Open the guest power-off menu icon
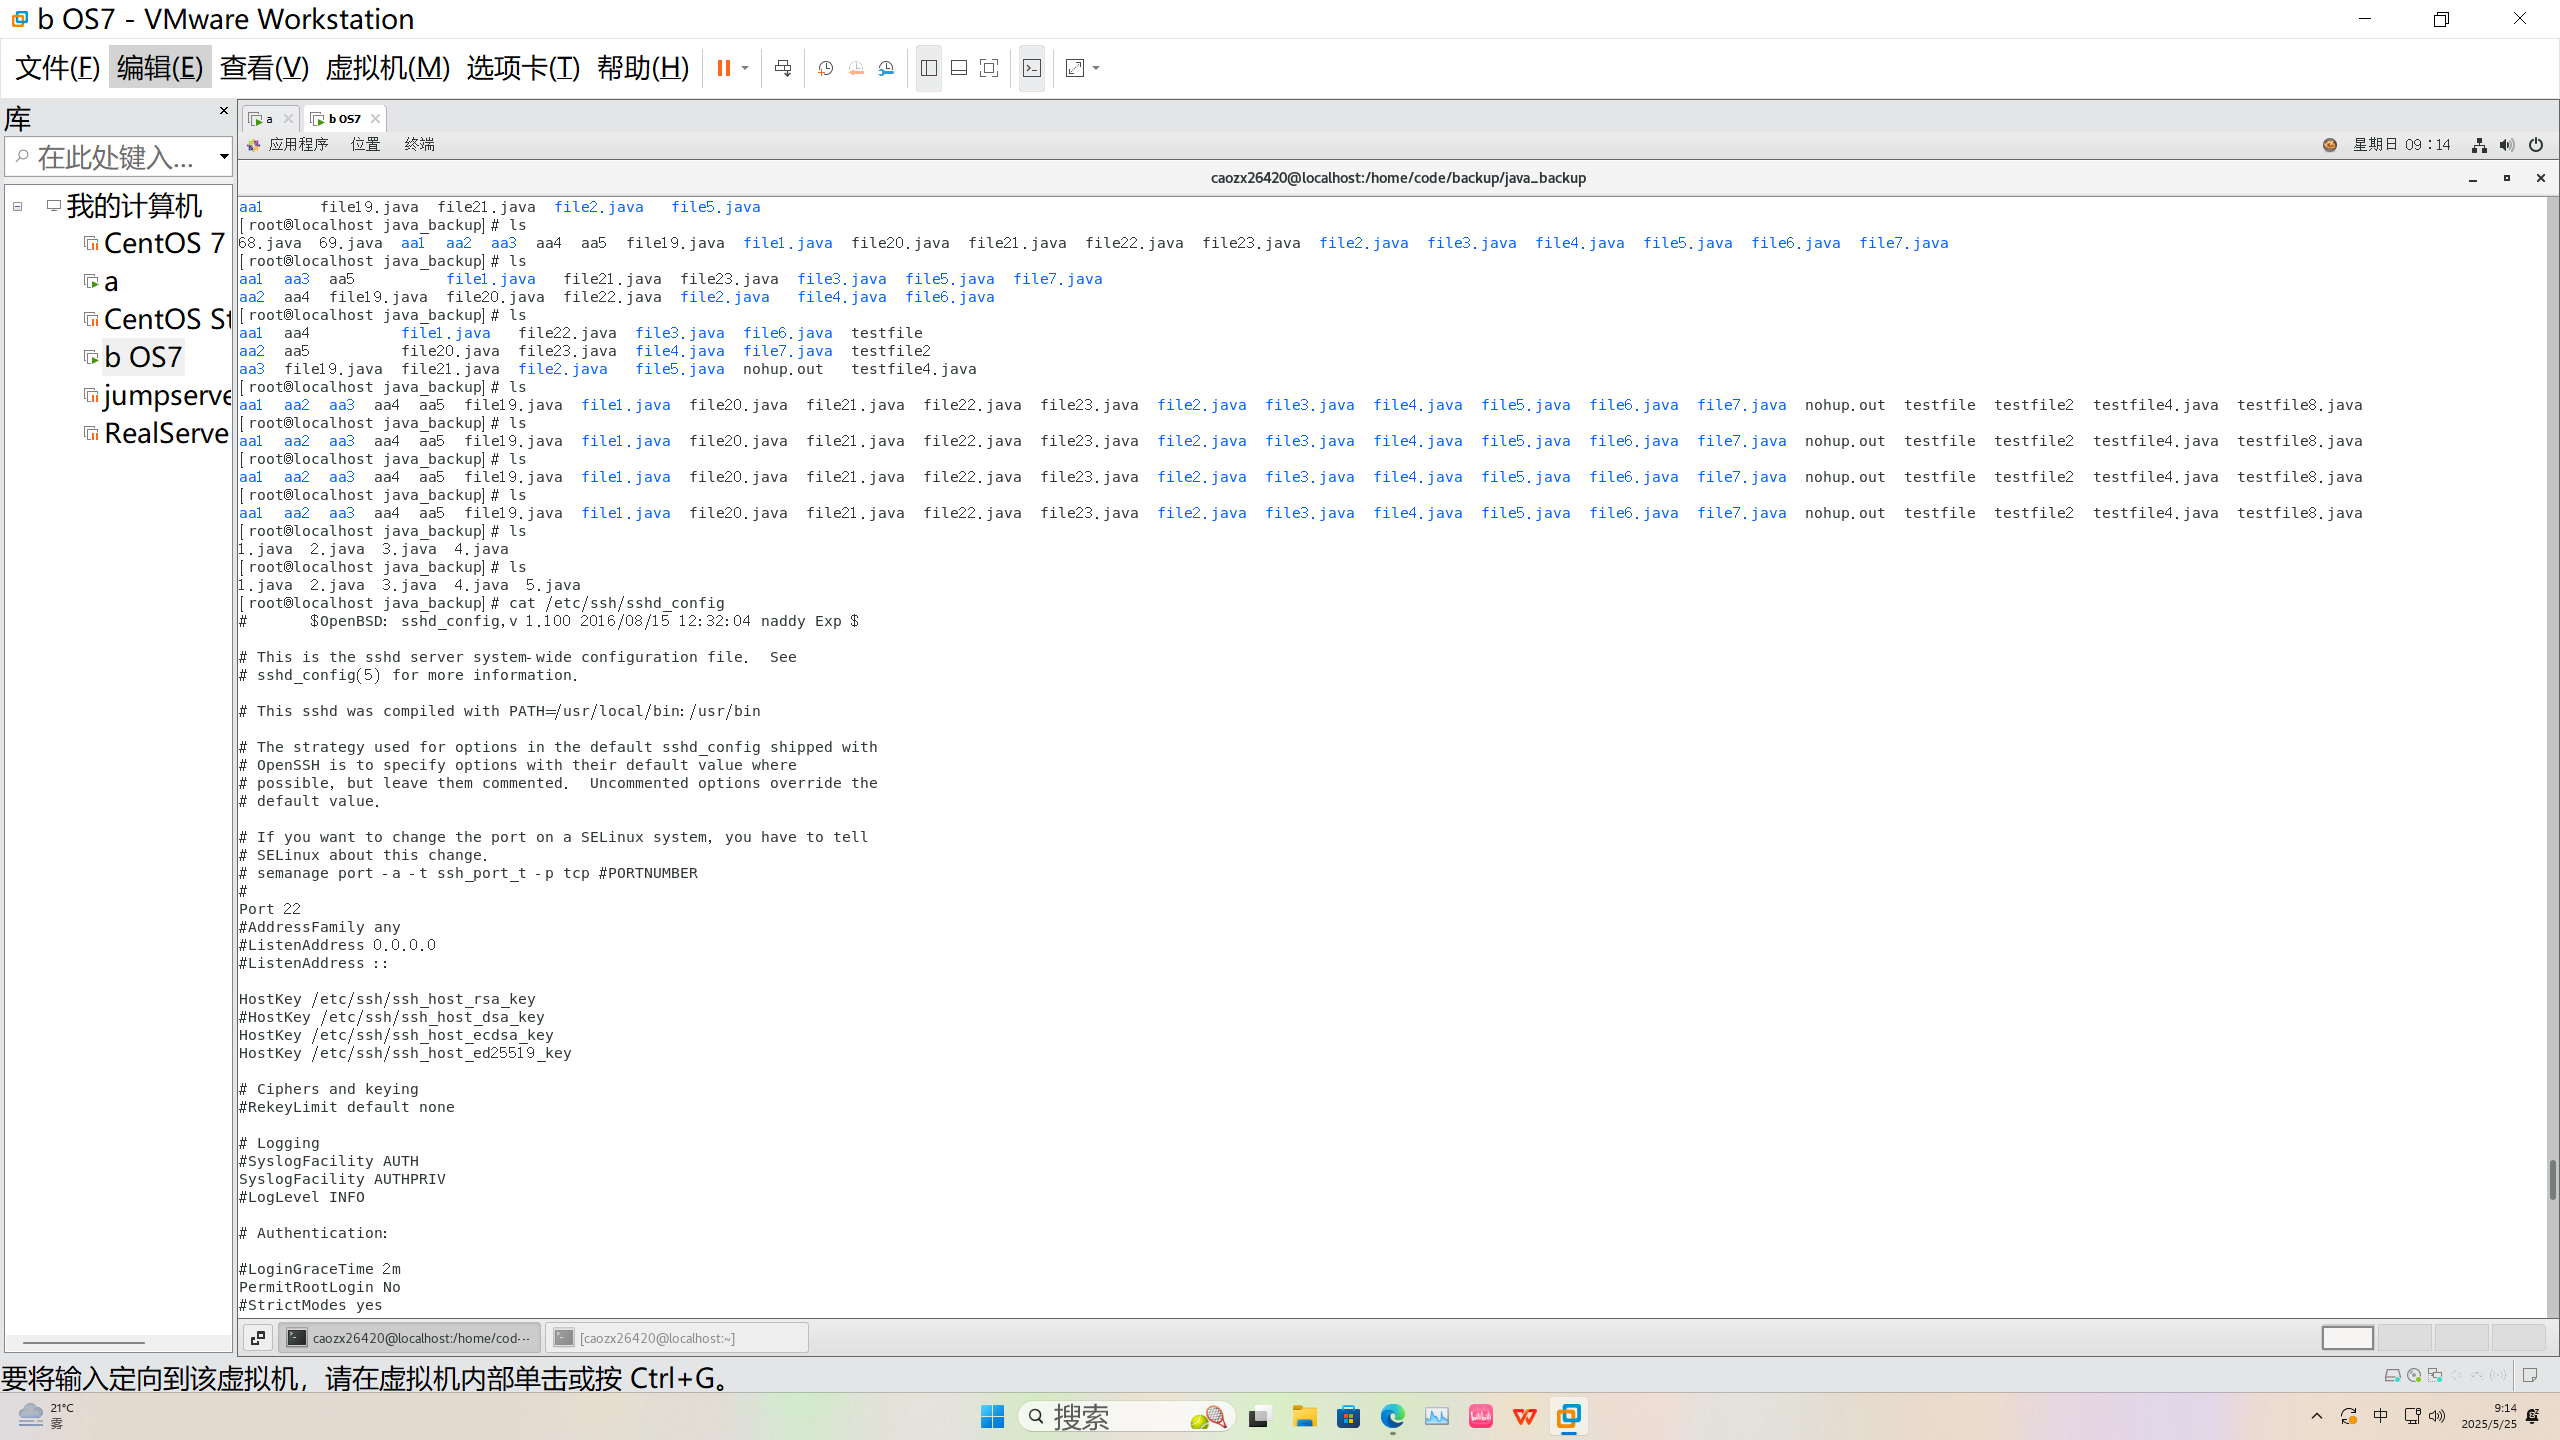Image resolution: width=2560 pixels, height=1440 pixels. [2536, 145]
